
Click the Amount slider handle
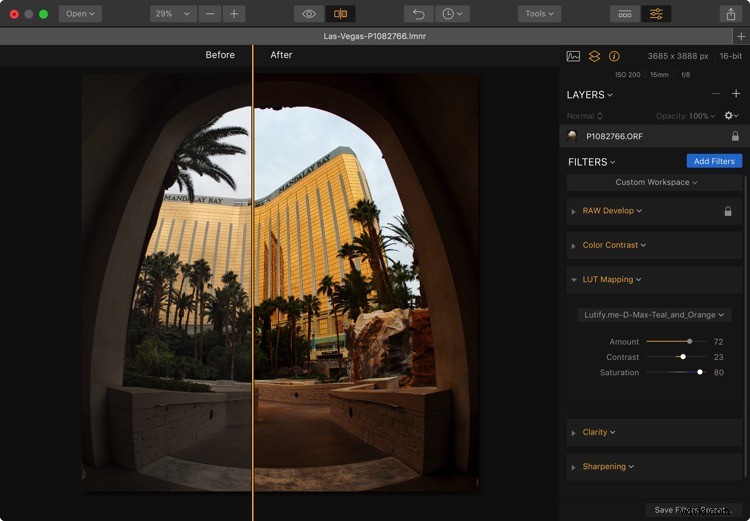[x=689, y=342]
